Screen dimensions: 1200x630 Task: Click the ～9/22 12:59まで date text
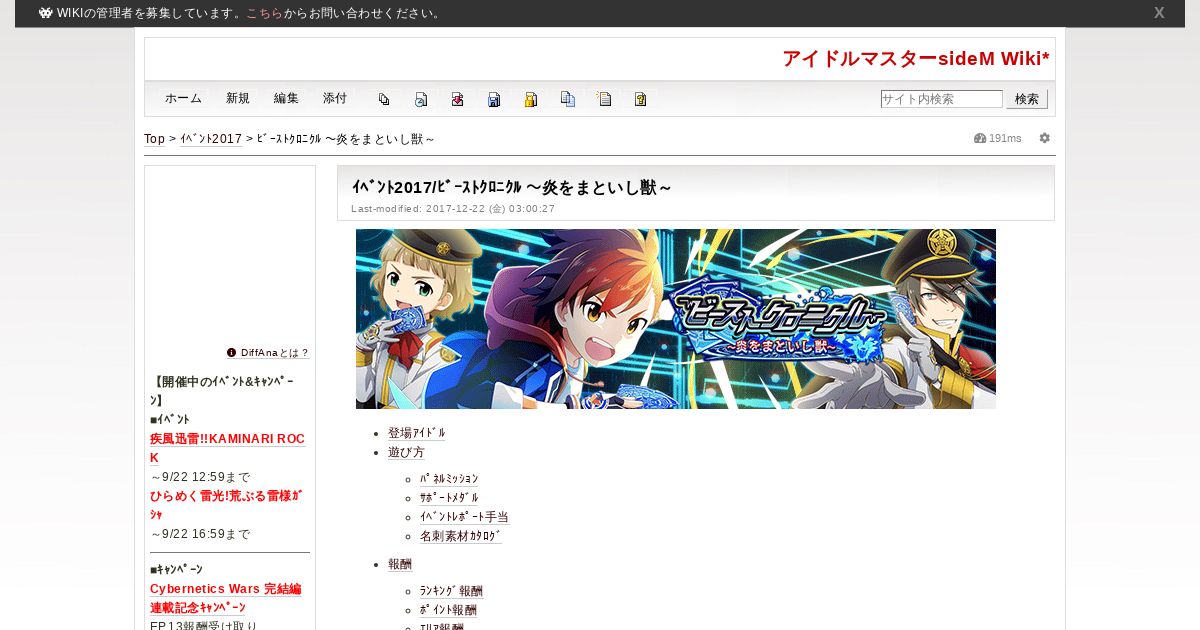tap(200, 477)
